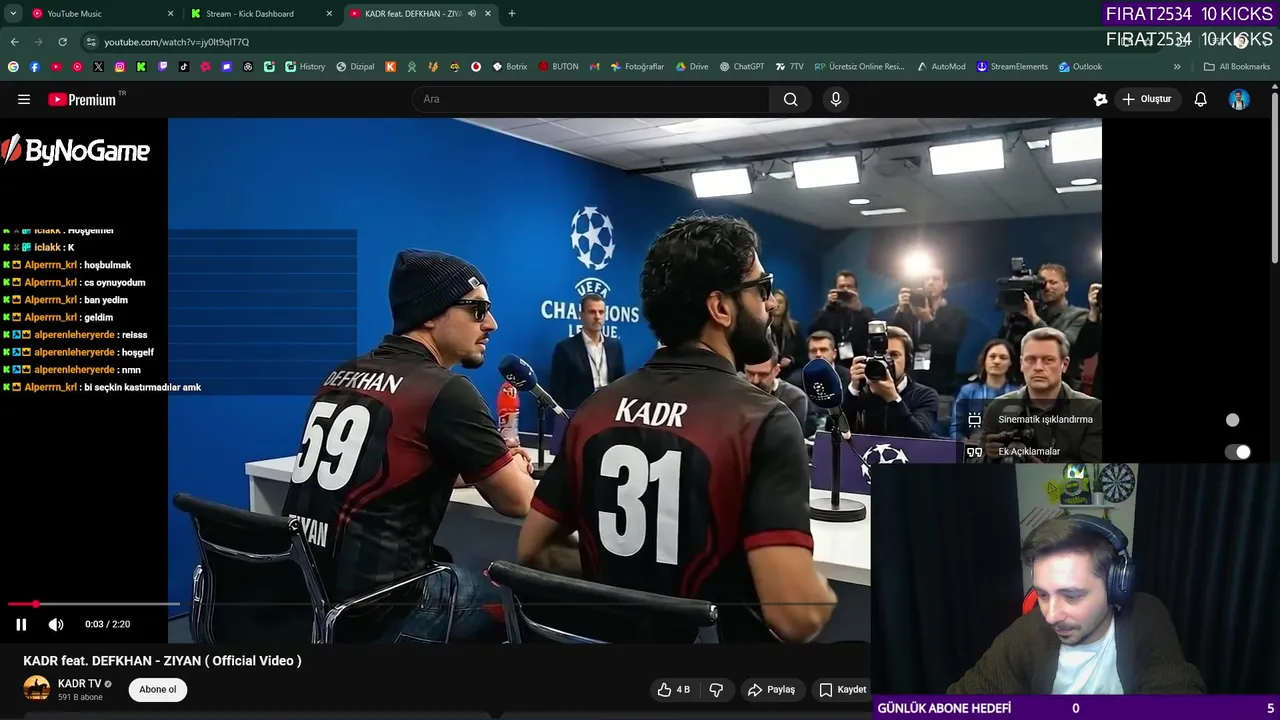
Task: Click the Abone ol subscribe button
Action: (158, 689)
